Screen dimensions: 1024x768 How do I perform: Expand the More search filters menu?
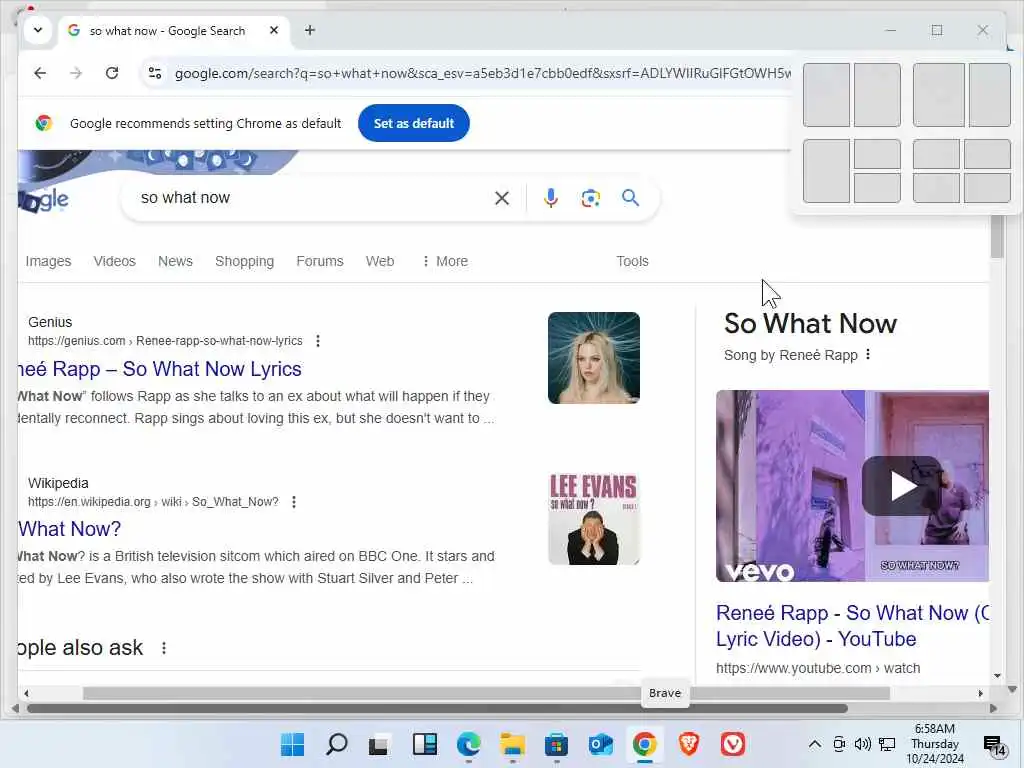(x=445, y=261)
